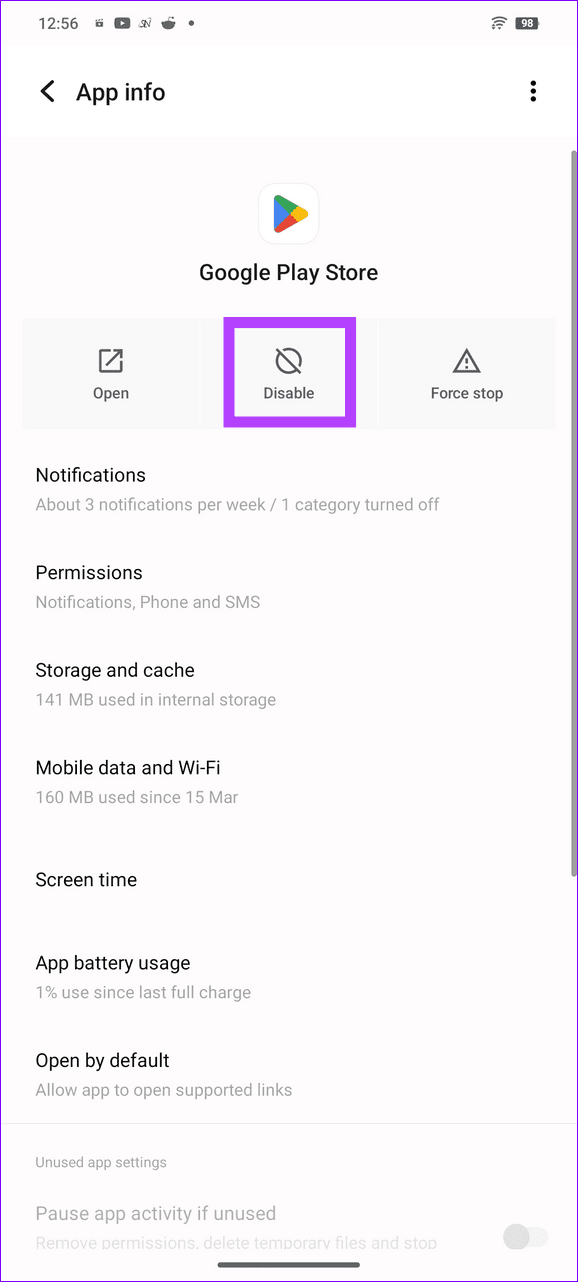578x1282 pixels.
Task: Tap the Wi-Fi icon in the status bar
Action: (x=497, y=22)
